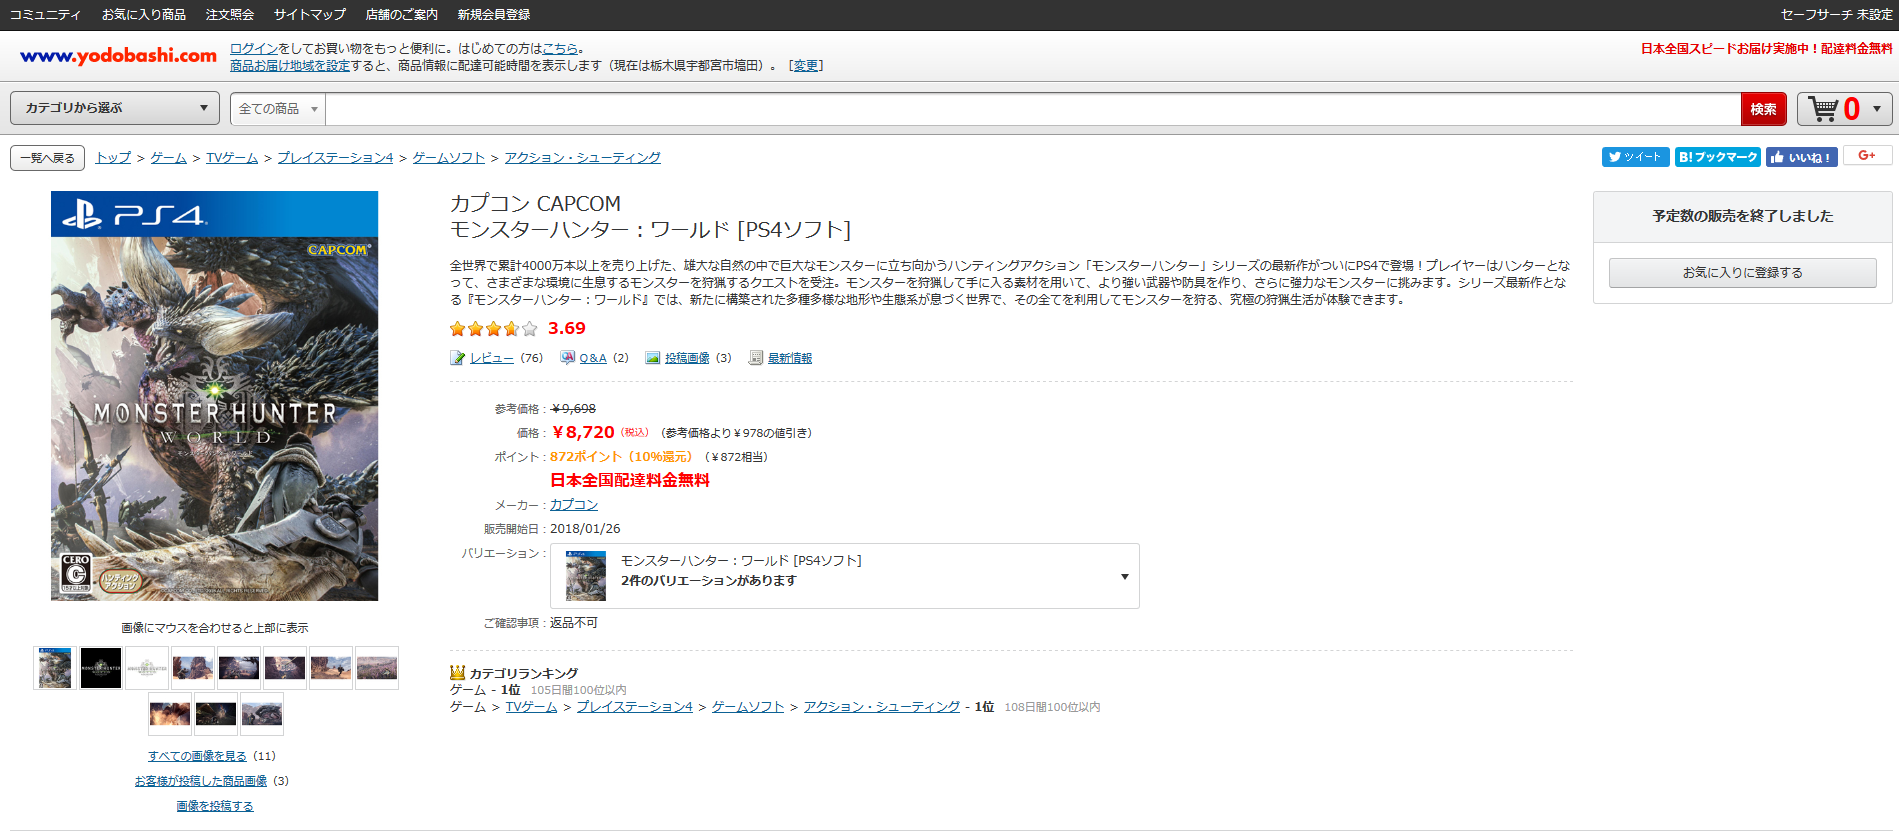Click アクション・シューティング in the category ranking row

pyautogui.click(x=882, y=707)
